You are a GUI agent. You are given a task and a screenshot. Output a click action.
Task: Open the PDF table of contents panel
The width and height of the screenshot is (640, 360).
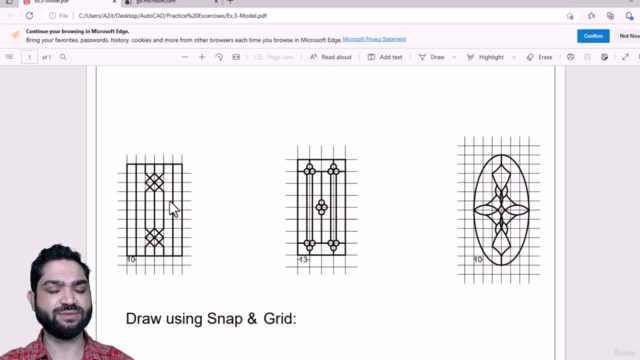click(9, 57)
